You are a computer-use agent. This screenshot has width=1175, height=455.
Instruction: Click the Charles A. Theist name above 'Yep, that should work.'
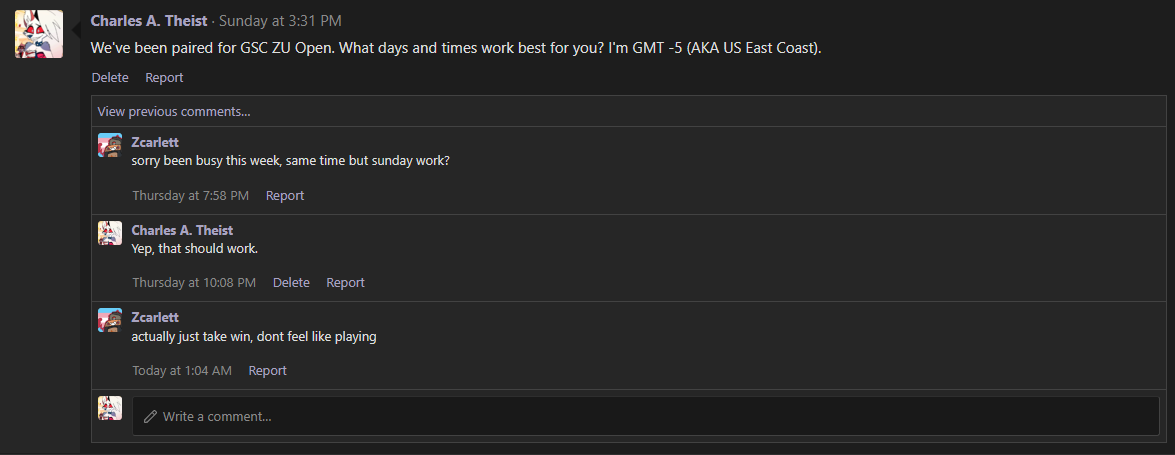coord(182,230)
